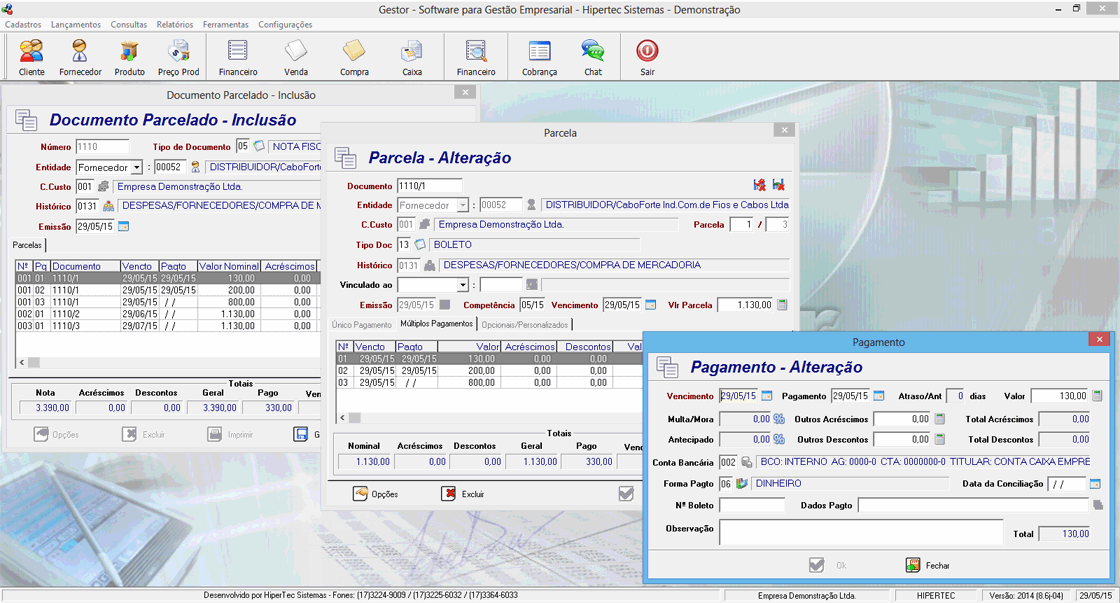Click calendar icon beside Vencimento in Parcela window

click(650, 304)
